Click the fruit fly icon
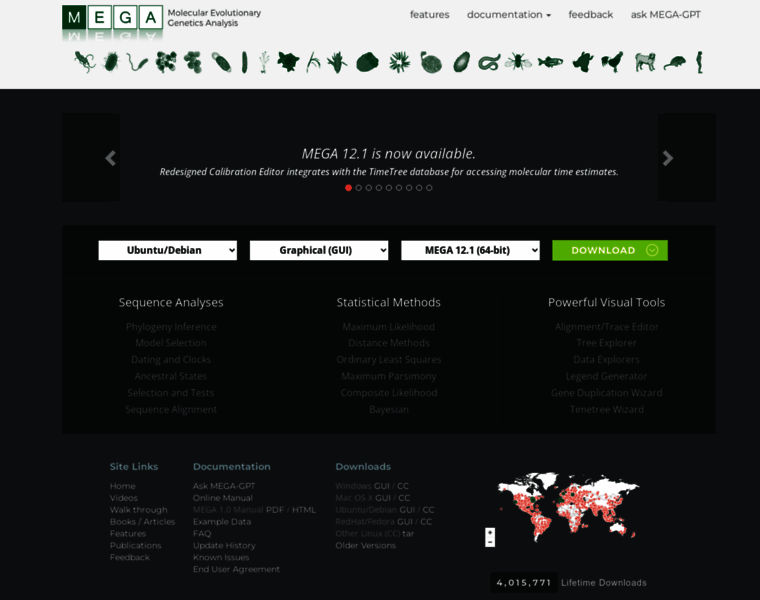 click(518, 62)
